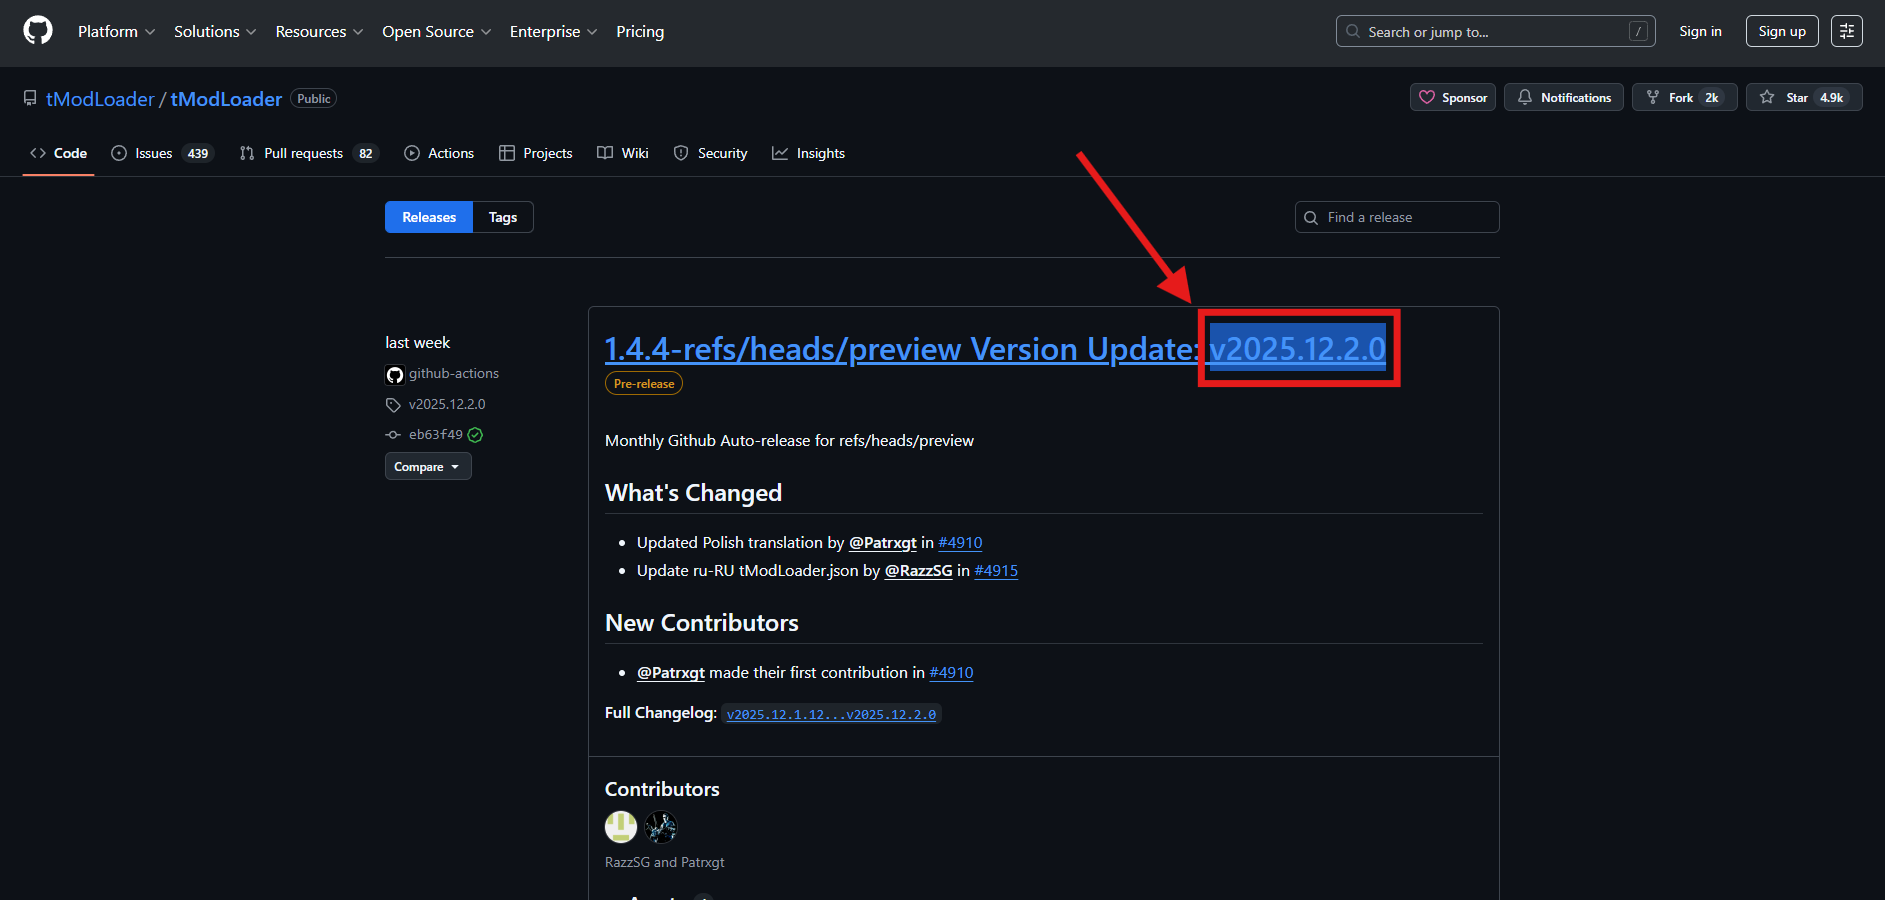Open the tModLoader repository name link
Viewport: 1885px width, 900px height.
point(226,99)
